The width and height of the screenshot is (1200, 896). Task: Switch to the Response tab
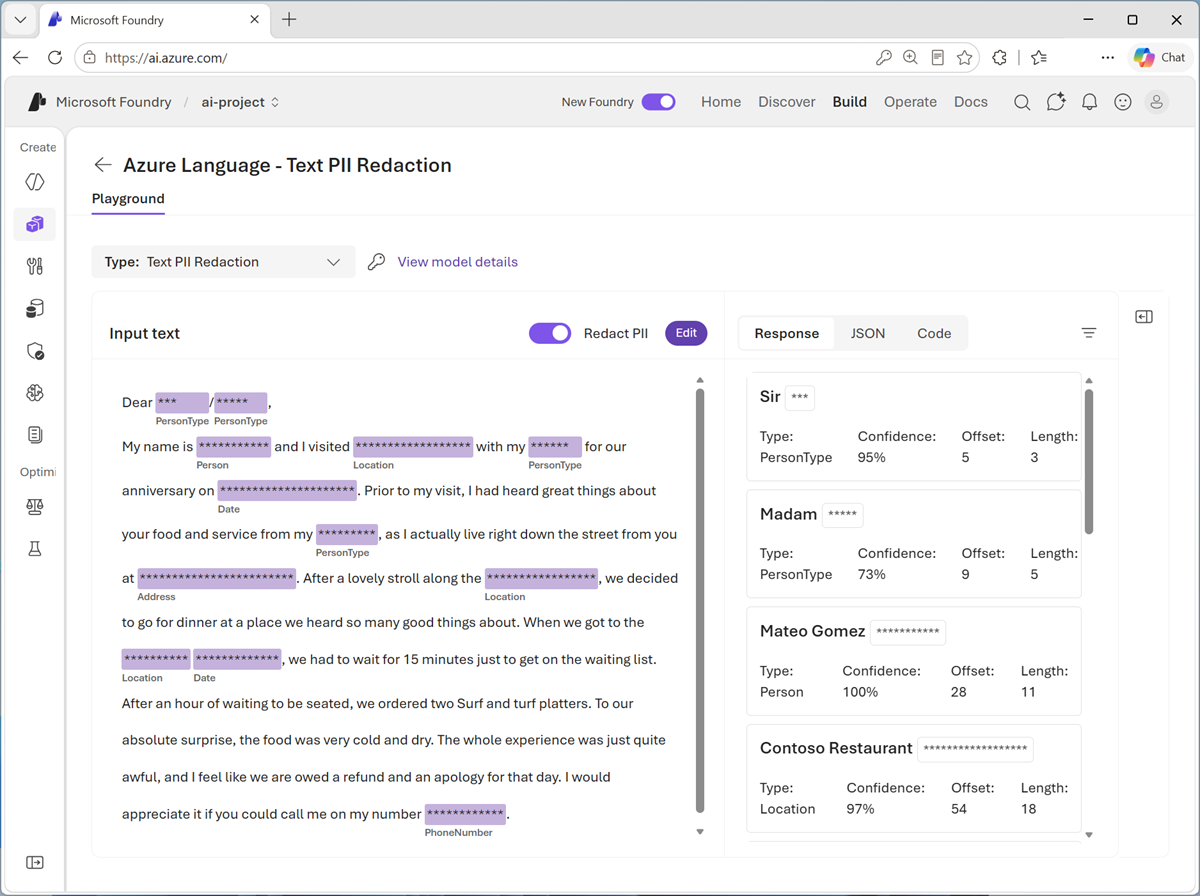(x=787, y=334)
